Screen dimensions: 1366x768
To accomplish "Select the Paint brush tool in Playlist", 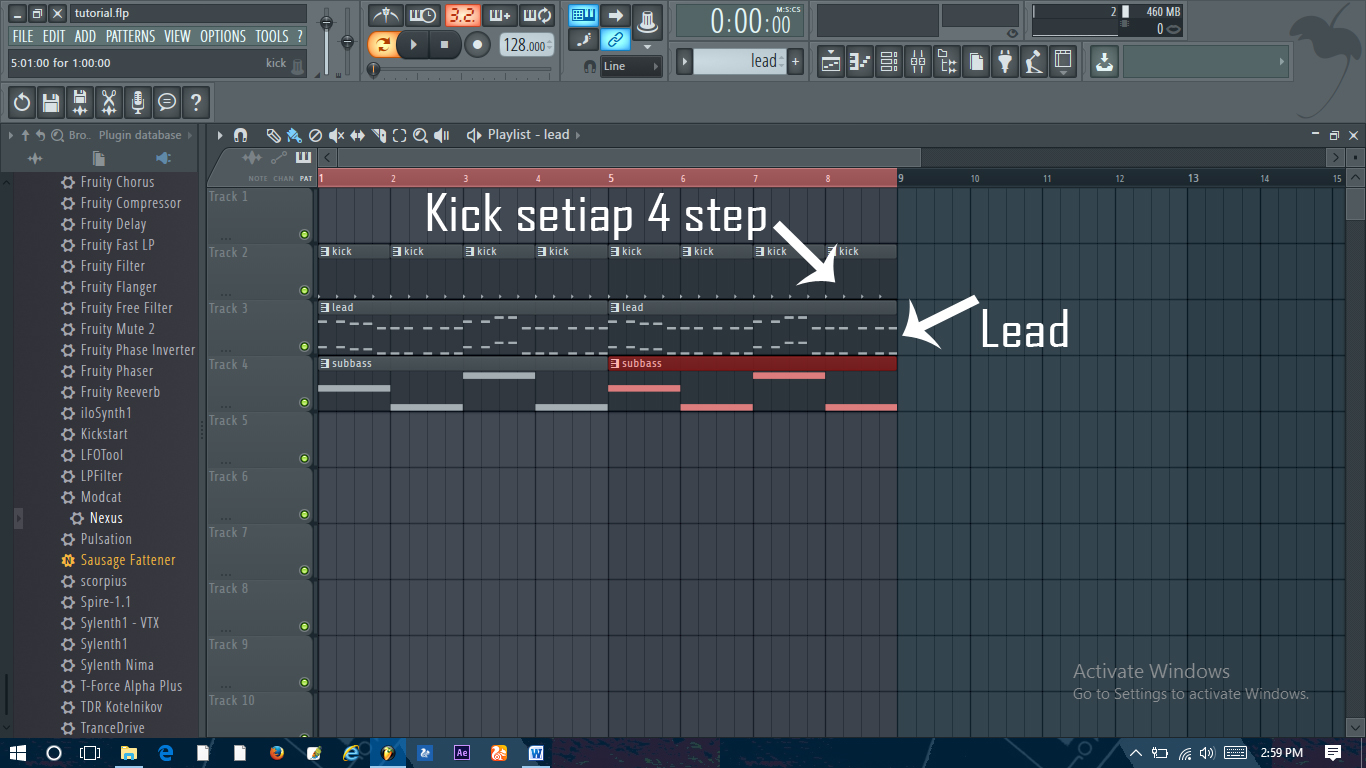I will (x=293, y=135).
